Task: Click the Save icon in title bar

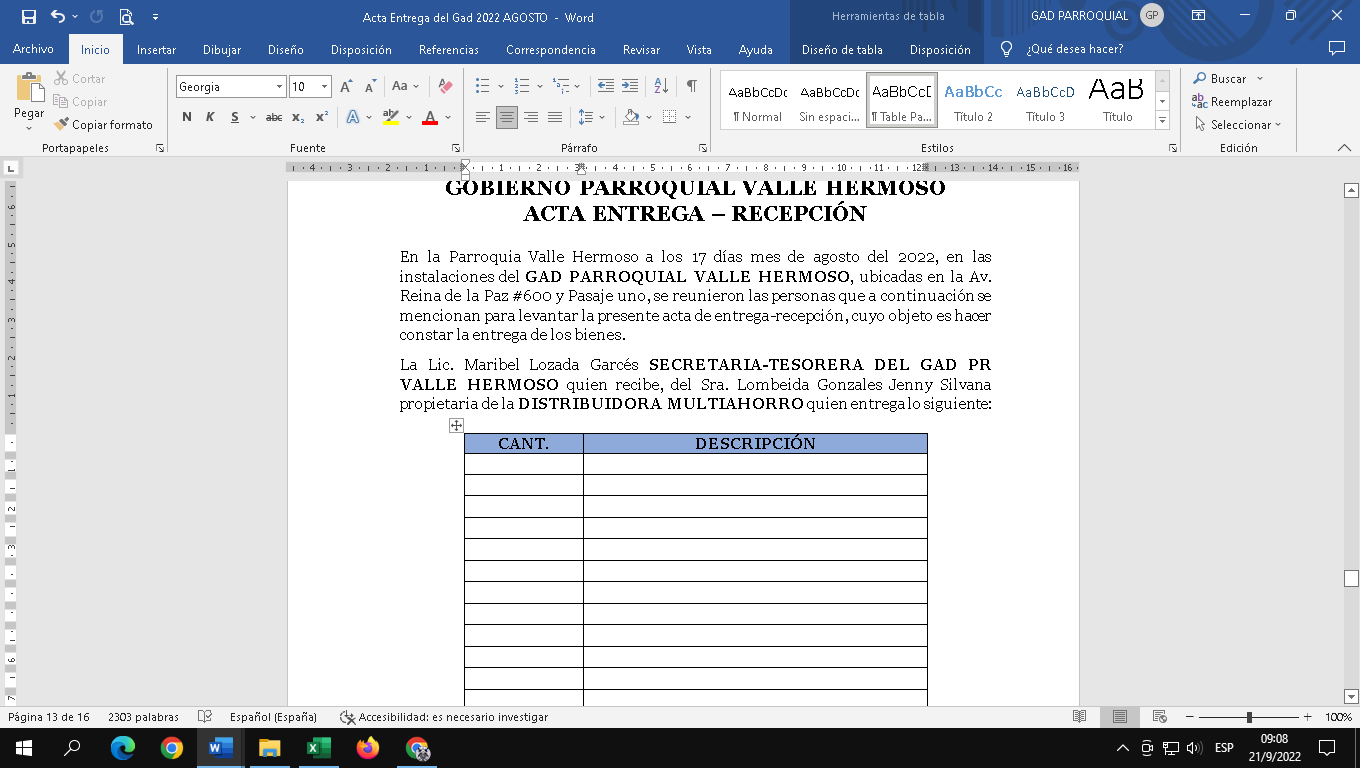Action: tap(28, 17)
